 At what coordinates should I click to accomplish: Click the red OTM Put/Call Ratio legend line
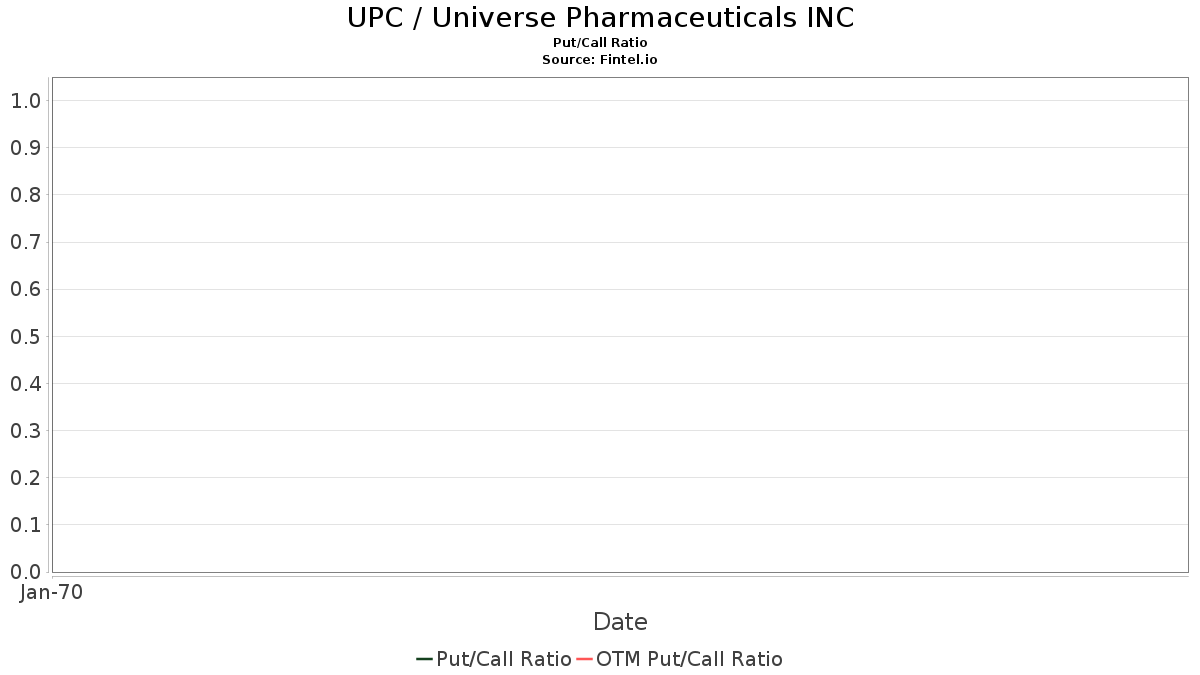click(585, 659)
